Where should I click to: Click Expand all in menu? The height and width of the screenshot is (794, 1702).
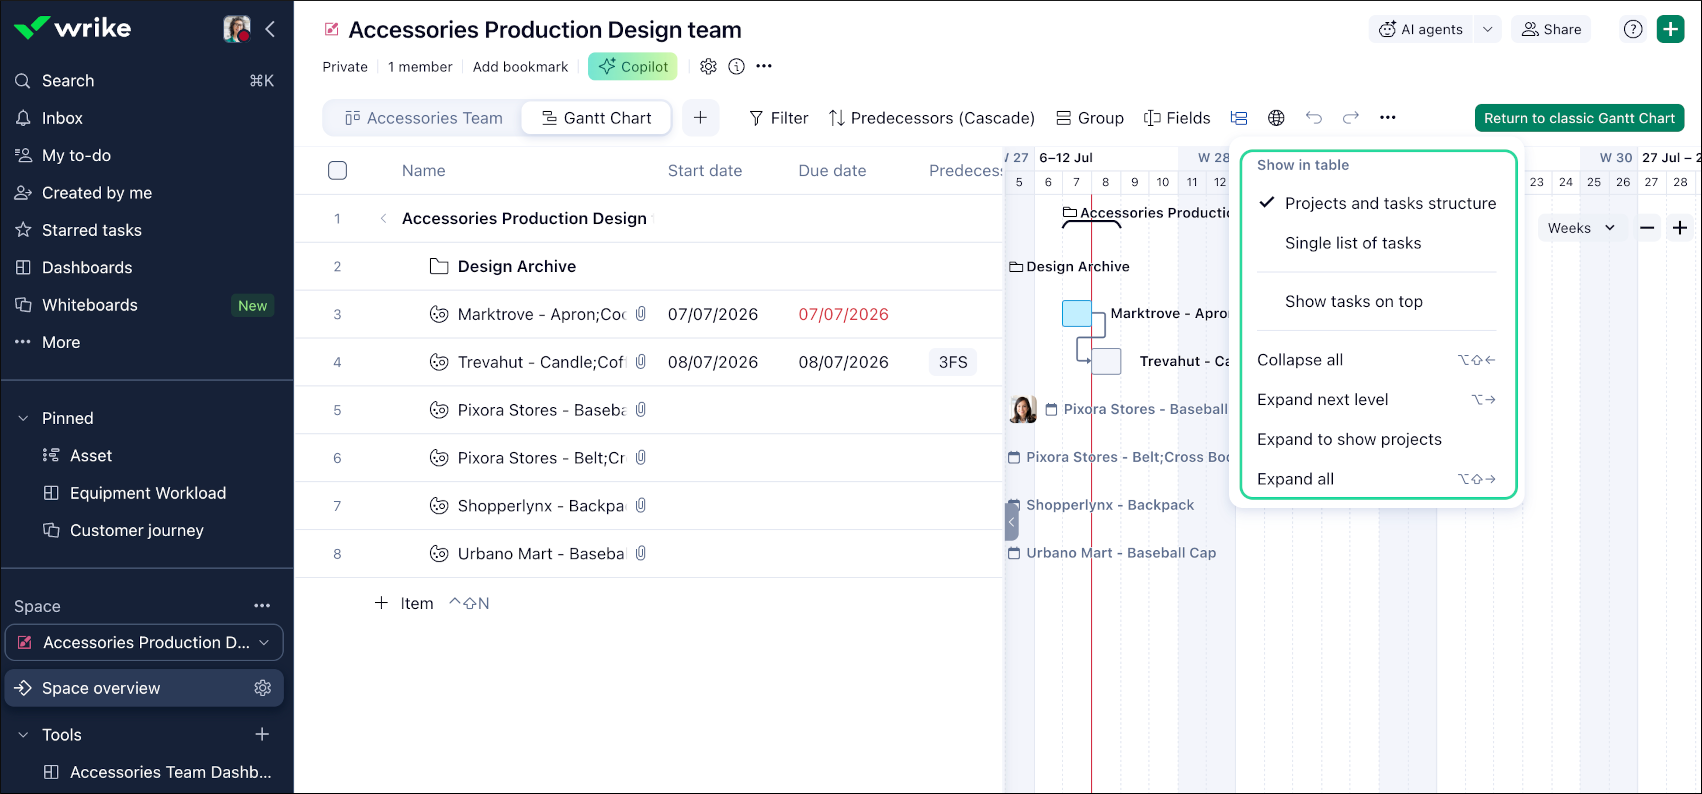(x=1377, y=479)
